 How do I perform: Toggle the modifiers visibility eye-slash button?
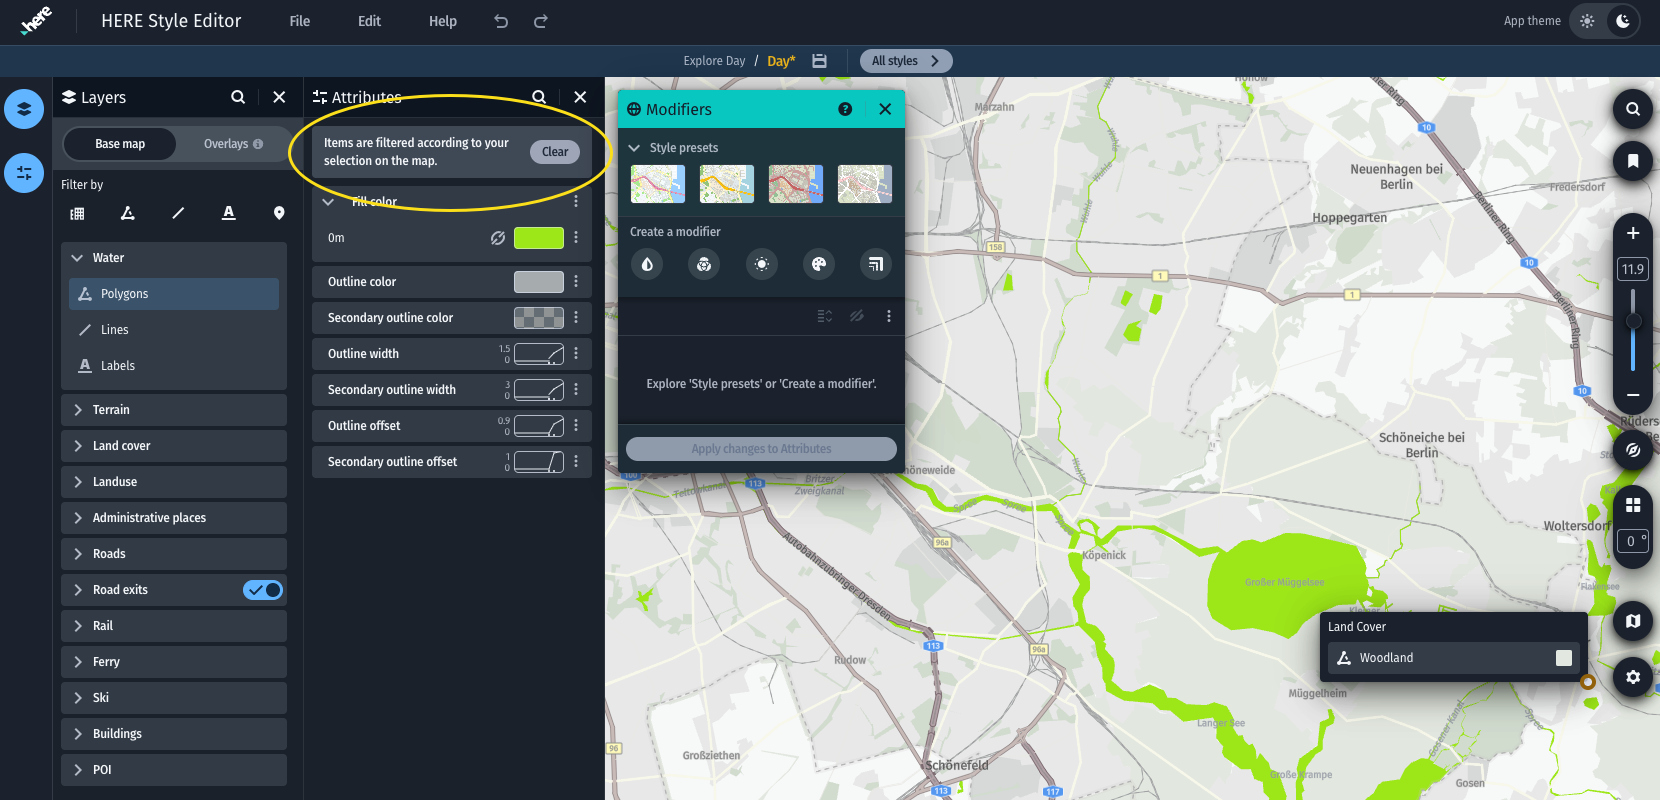[857, 316]
